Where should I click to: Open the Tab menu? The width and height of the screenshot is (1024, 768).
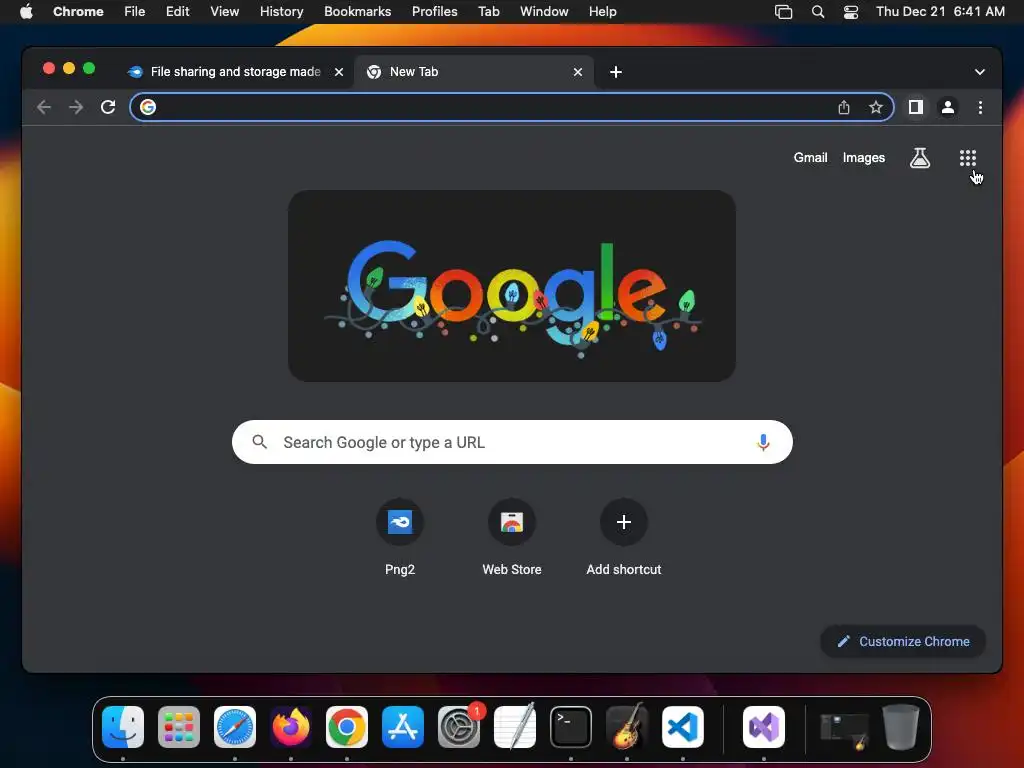pos(488,12)
